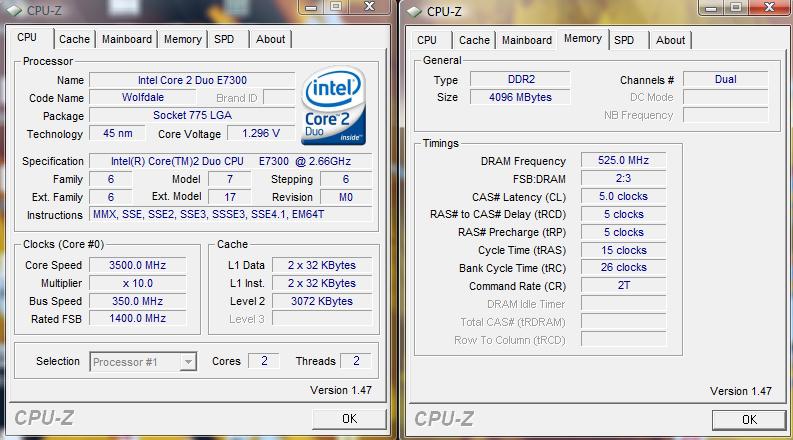
Task: Select the Memory tab in right CPU-Z window
Action: 583,38
